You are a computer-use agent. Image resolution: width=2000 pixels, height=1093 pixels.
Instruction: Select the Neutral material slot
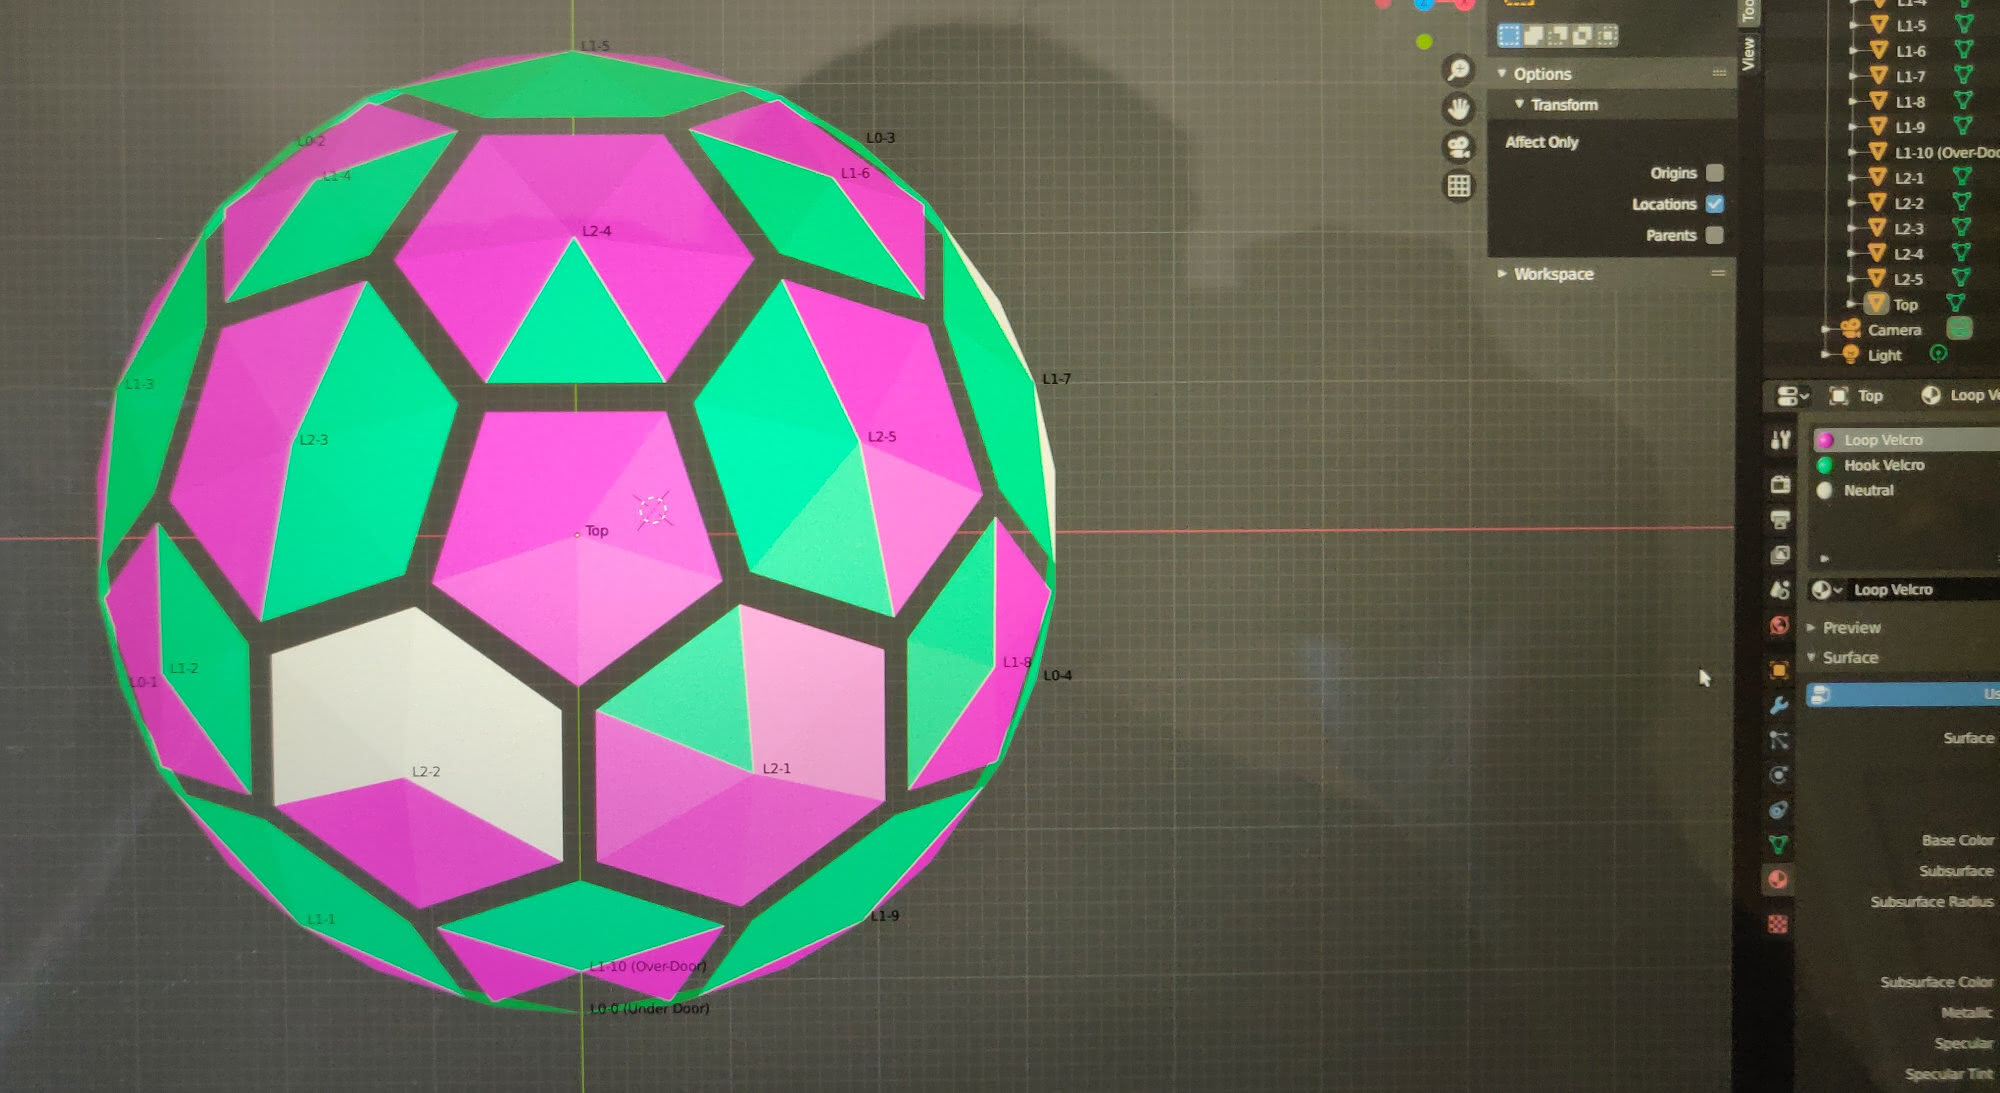(1906, 490)
